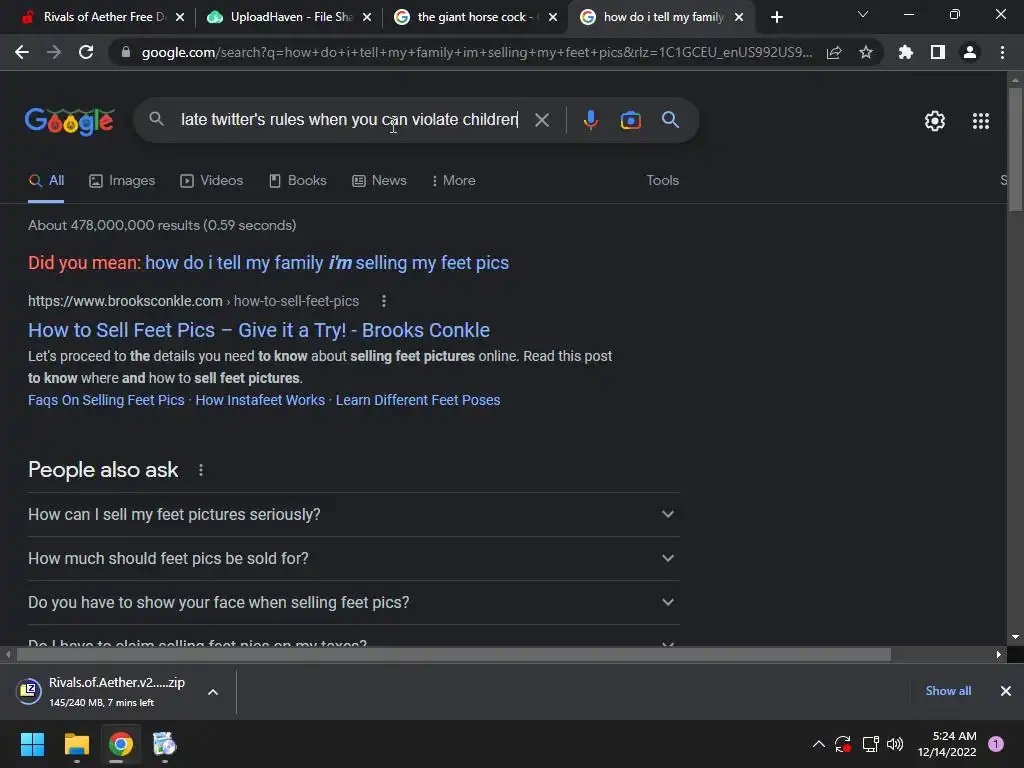Open Google apps grid
1024x768 pixels.
(x=981, y=121)
